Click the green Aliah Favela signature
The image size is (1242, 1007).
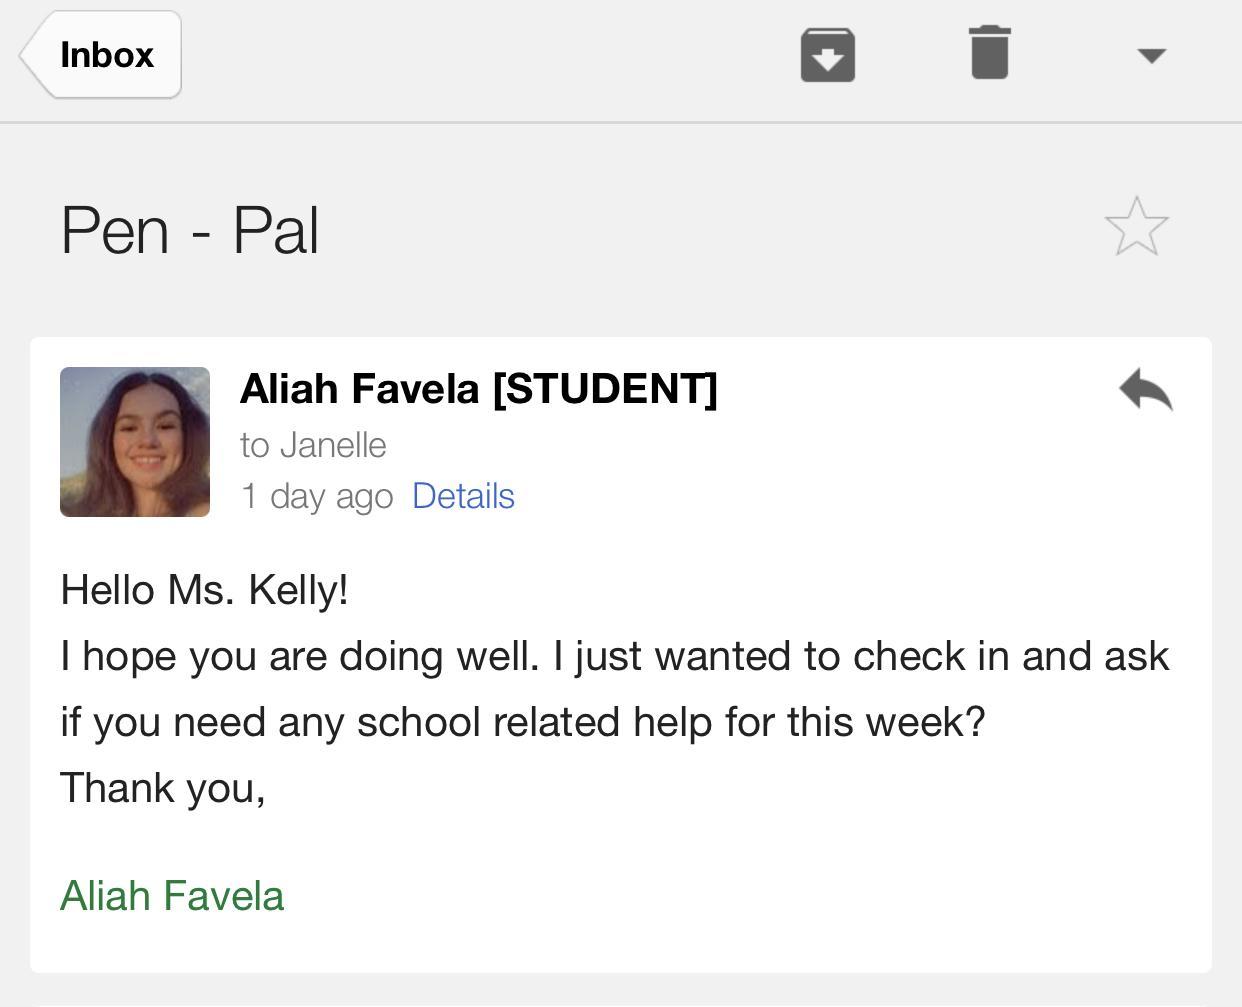pos(172,896)
